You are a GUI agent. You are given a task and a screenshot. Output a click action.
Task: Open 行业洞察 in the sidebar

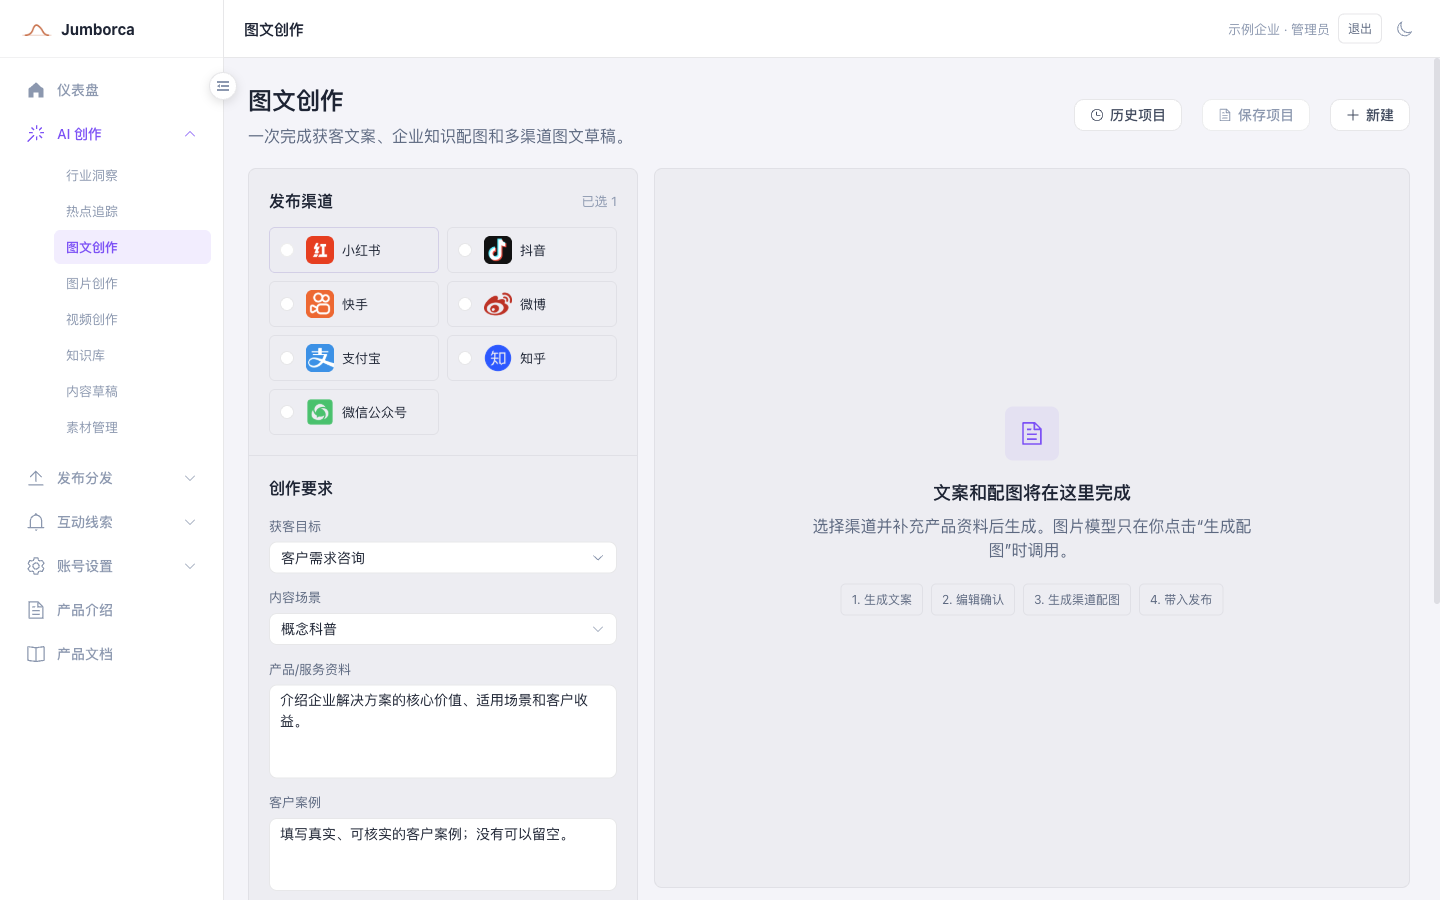click(x=132, y=175)
